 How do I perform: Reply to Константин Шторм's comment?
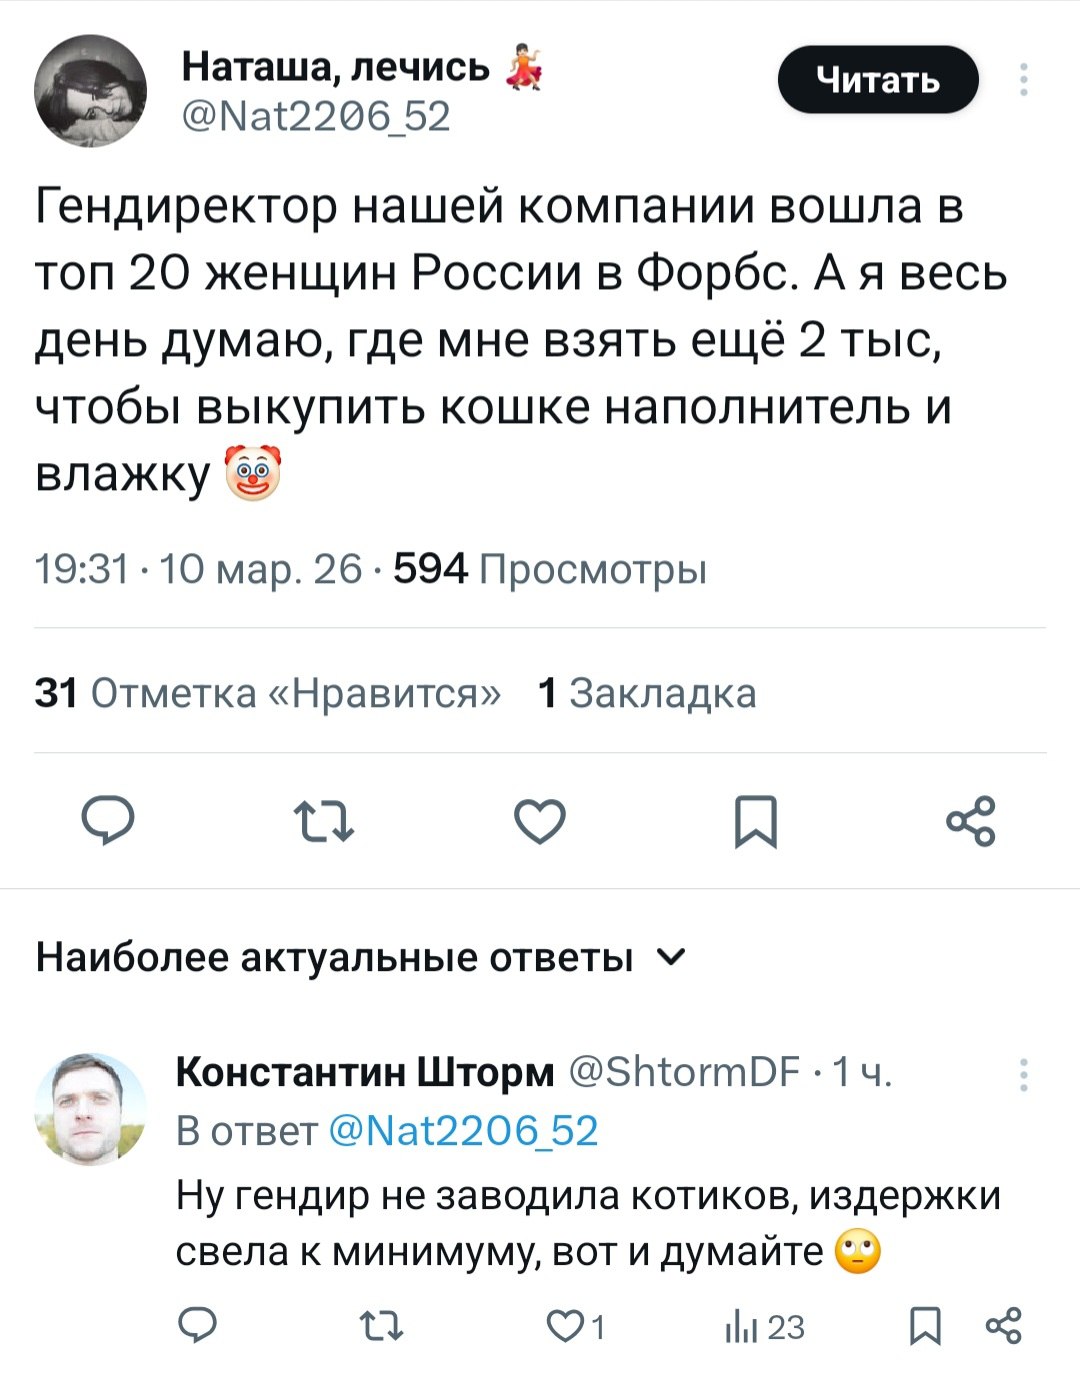tap(198, 1326)
